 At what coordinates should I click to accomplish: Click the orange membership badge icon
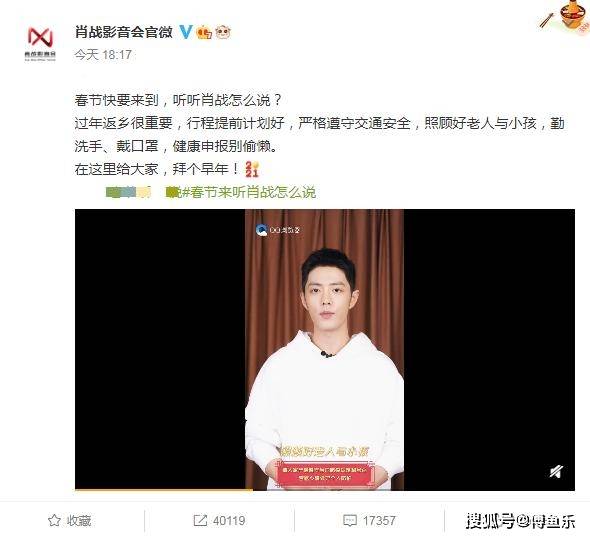(204, 32)
